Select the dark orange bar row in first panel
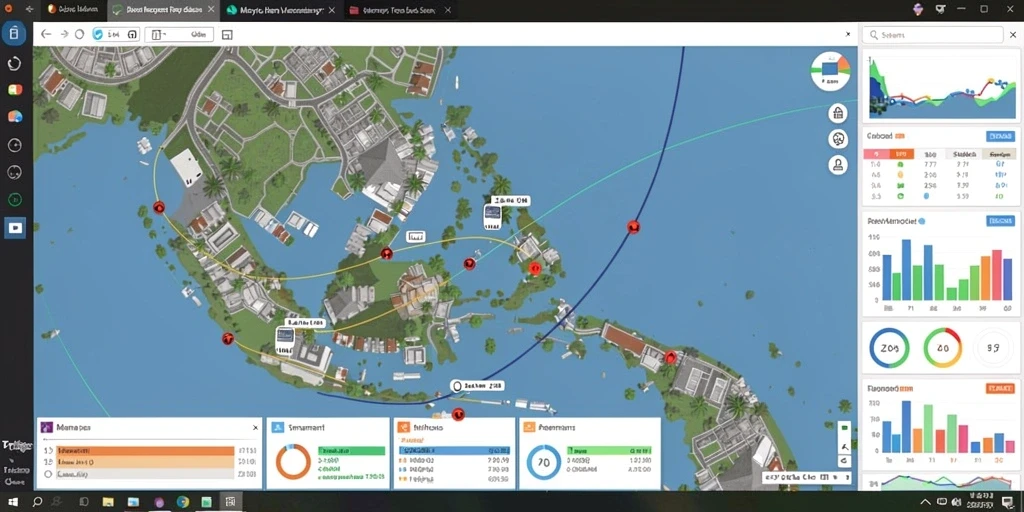 coord(145,451)
